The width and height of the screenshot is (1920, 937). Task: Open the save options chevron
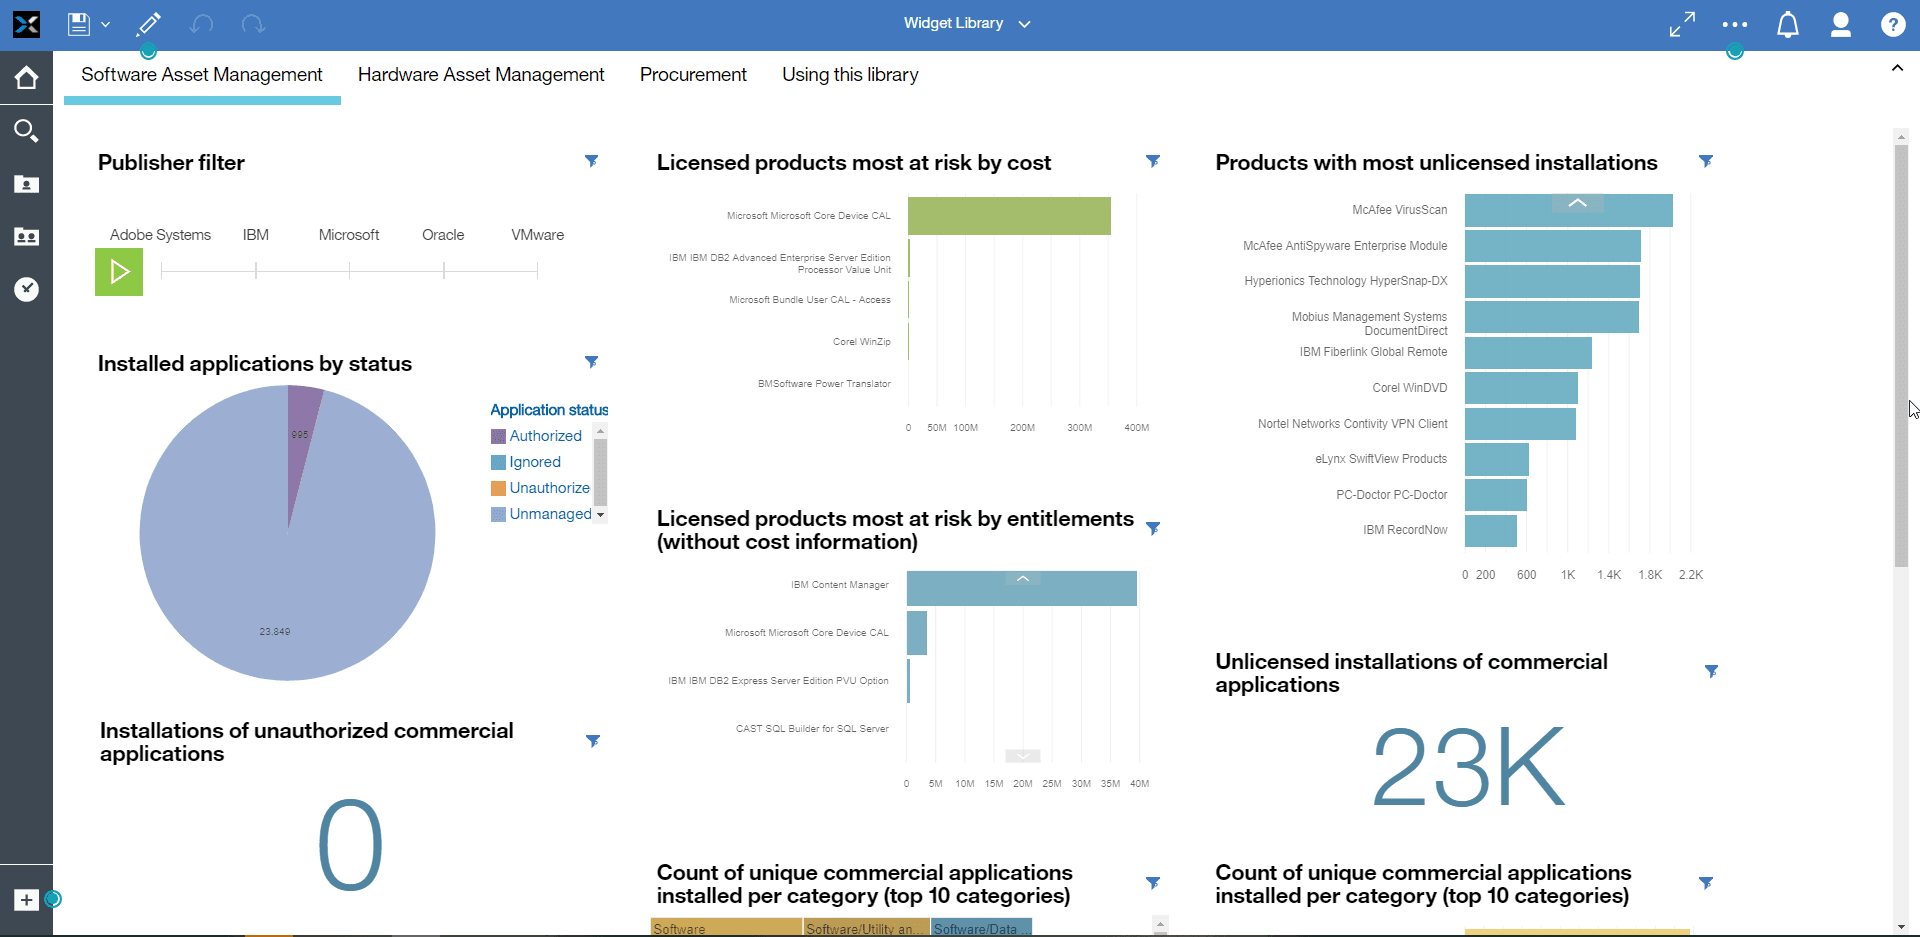106,24
